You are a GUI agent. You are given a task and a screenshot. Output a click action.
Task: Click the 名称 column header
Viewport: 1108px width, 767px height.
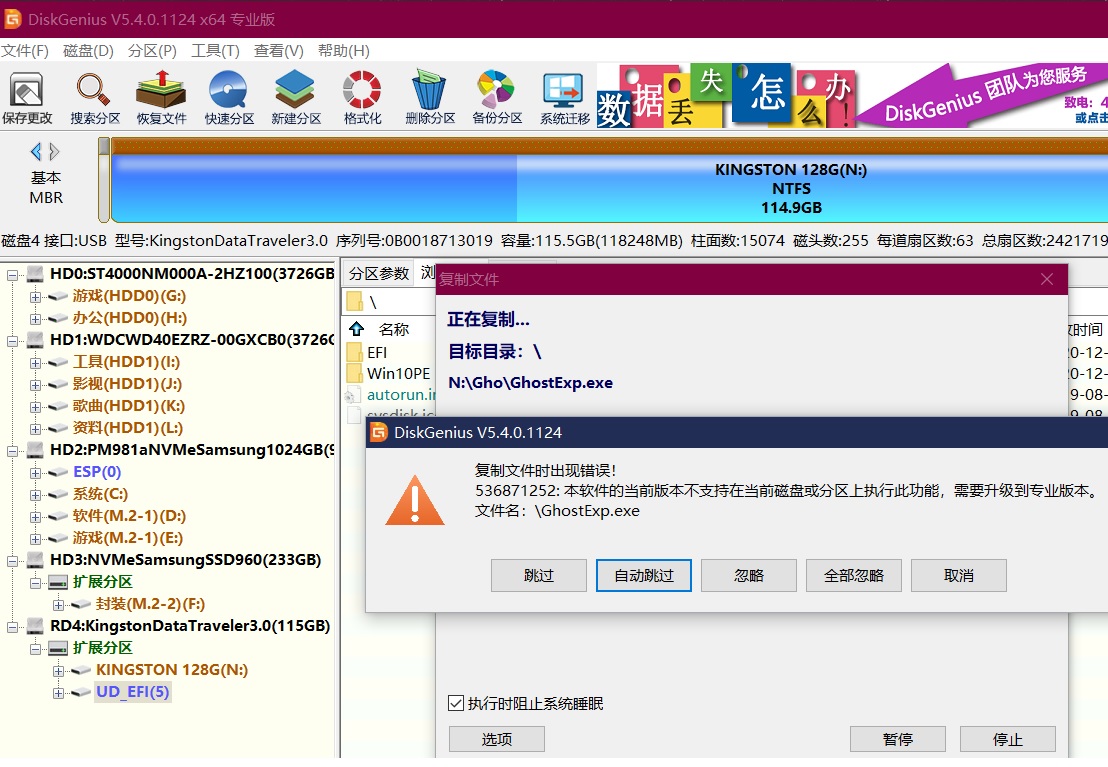tap(394, 329)
